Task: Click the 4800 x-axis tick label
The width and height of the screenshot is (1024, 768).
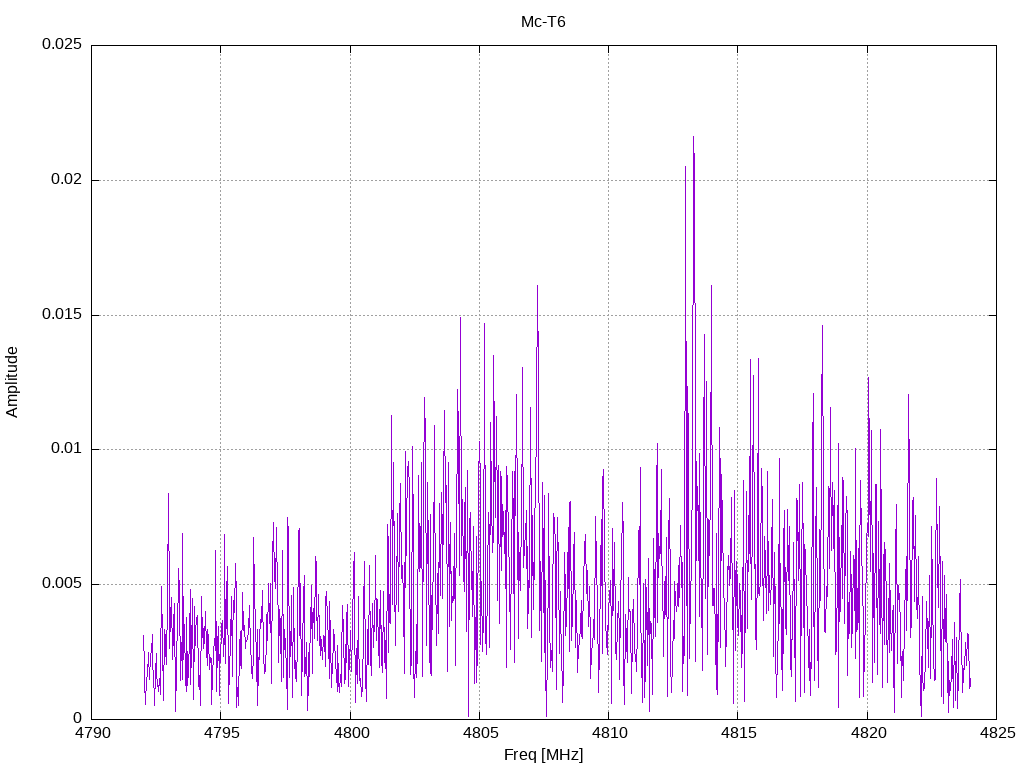Action: (351, 733)
